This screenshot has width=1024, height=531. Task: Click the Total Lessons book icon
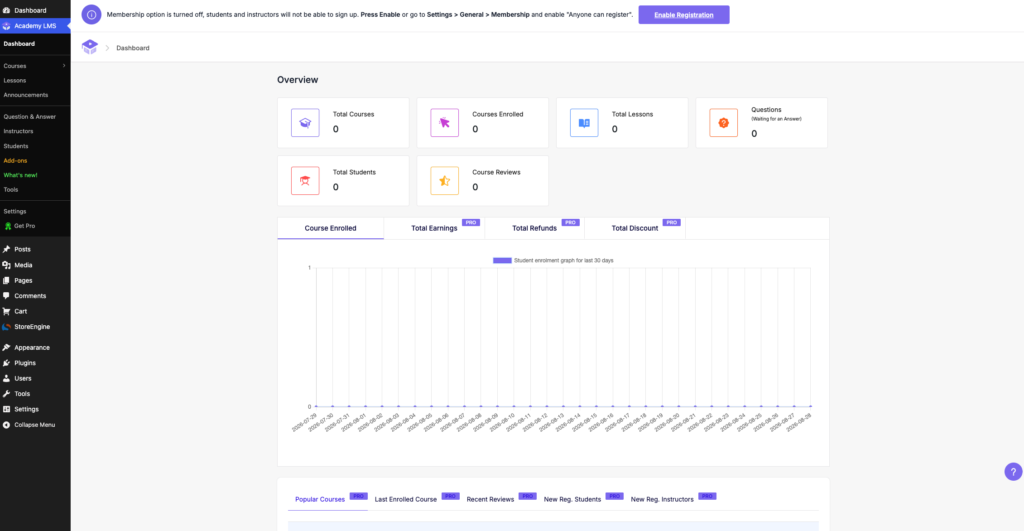click(584, 123)
